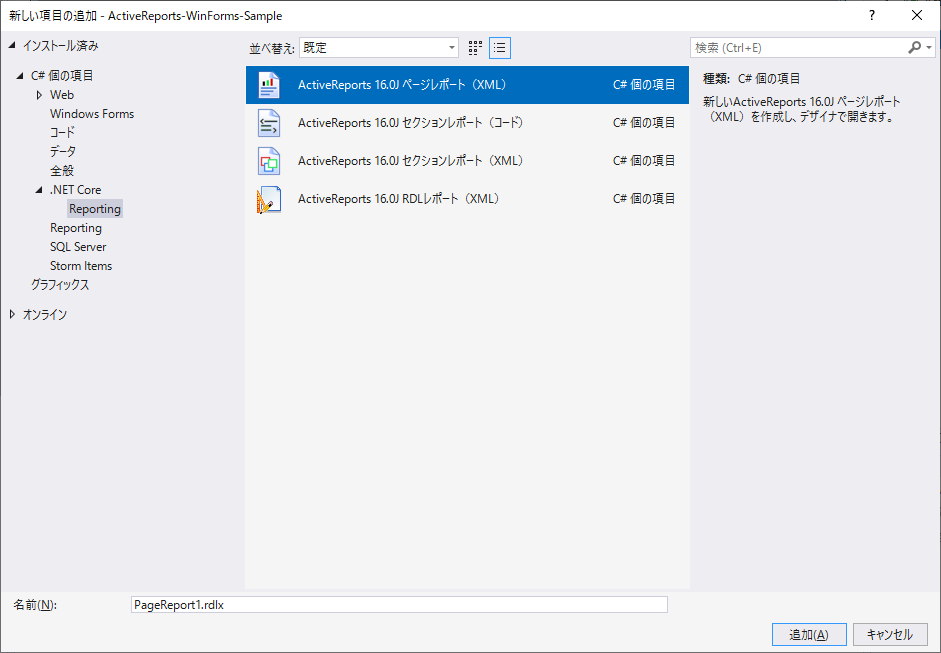This screenshot has height=653, width=941.
Task: Expand the オンライン tree node
Action: point(13,314)
